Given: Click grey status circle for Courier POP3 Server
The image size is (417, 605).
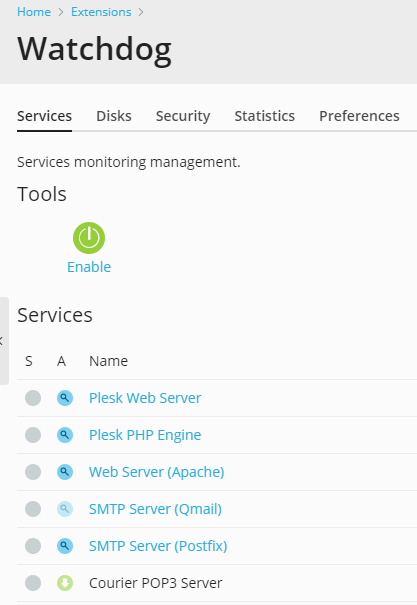Looking at the screenshot, I should click(x=33, y=583).
